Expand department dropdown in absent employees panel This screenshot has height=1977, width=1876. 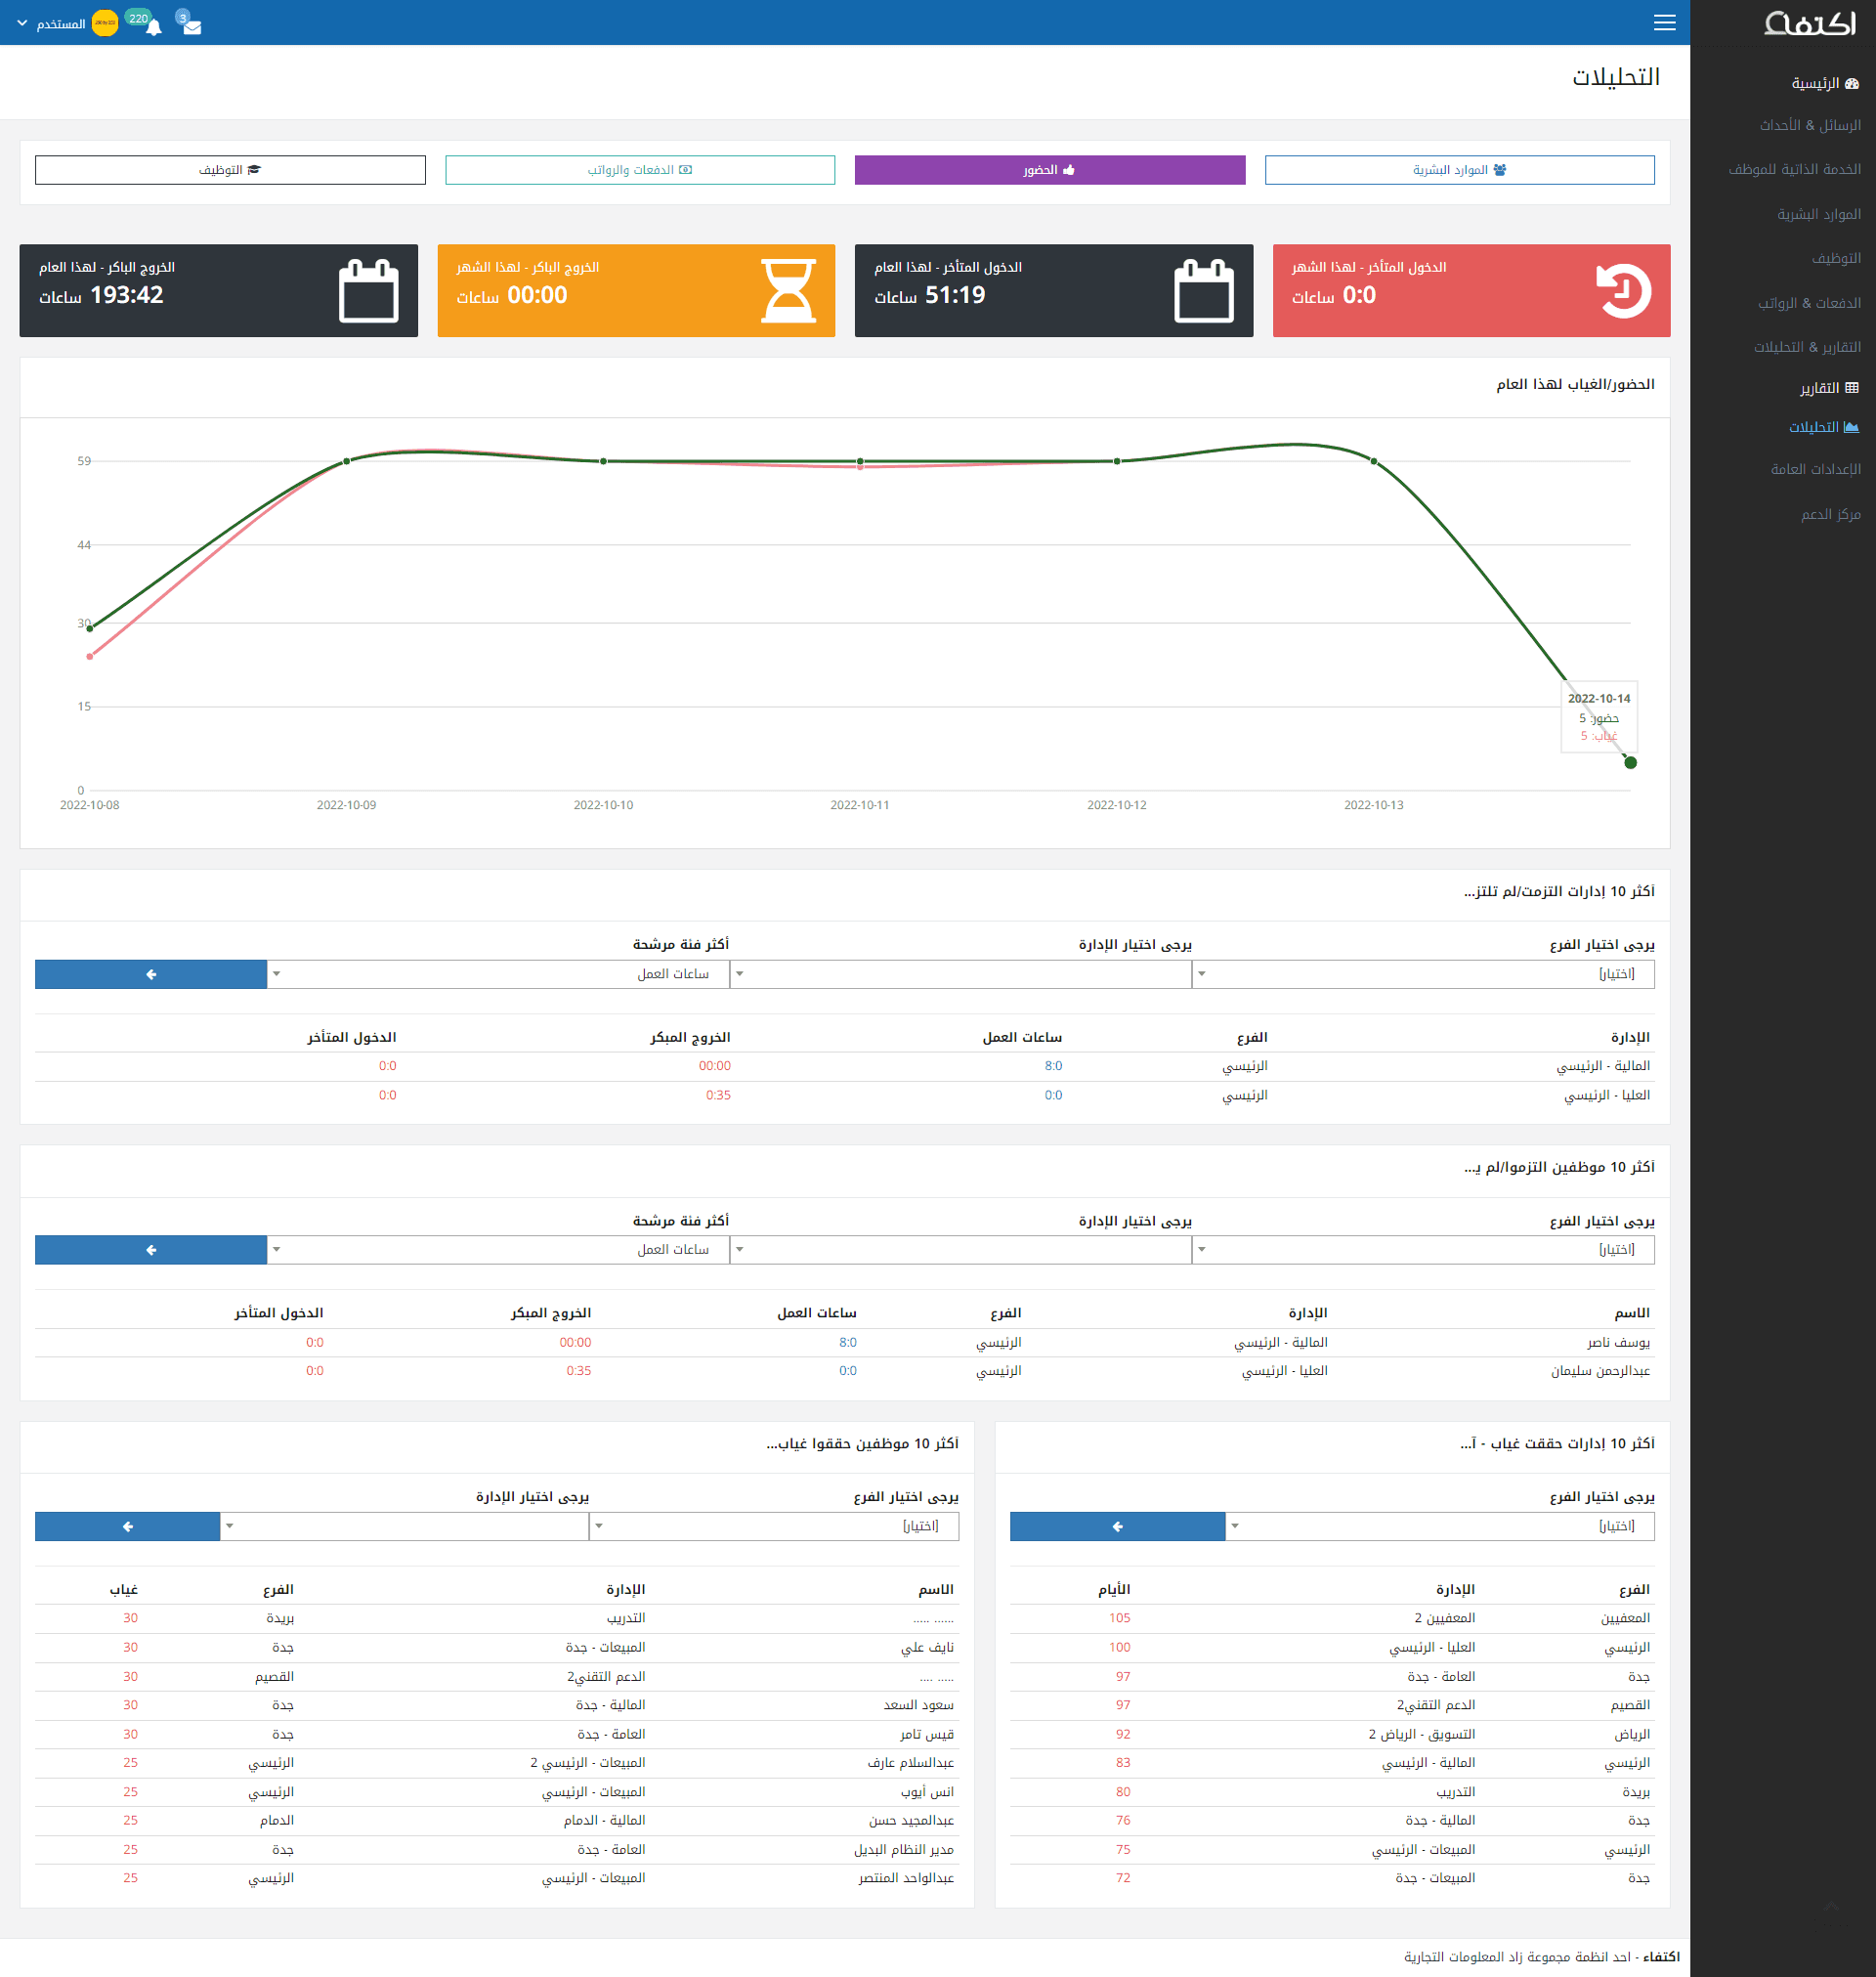[x=404, y=1526]
